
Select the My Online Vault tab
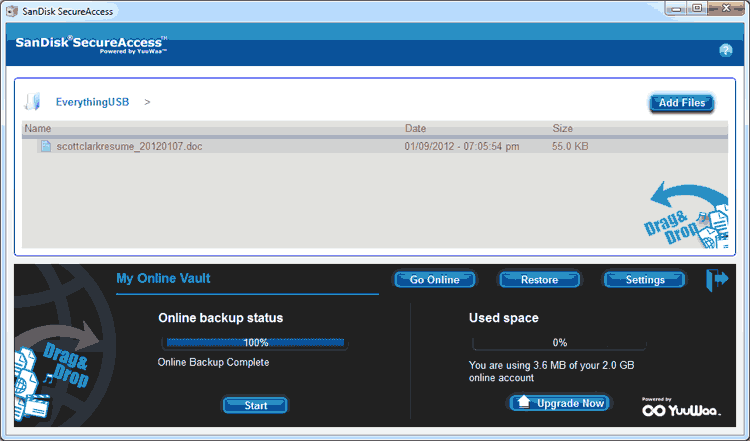pos(163,278)
